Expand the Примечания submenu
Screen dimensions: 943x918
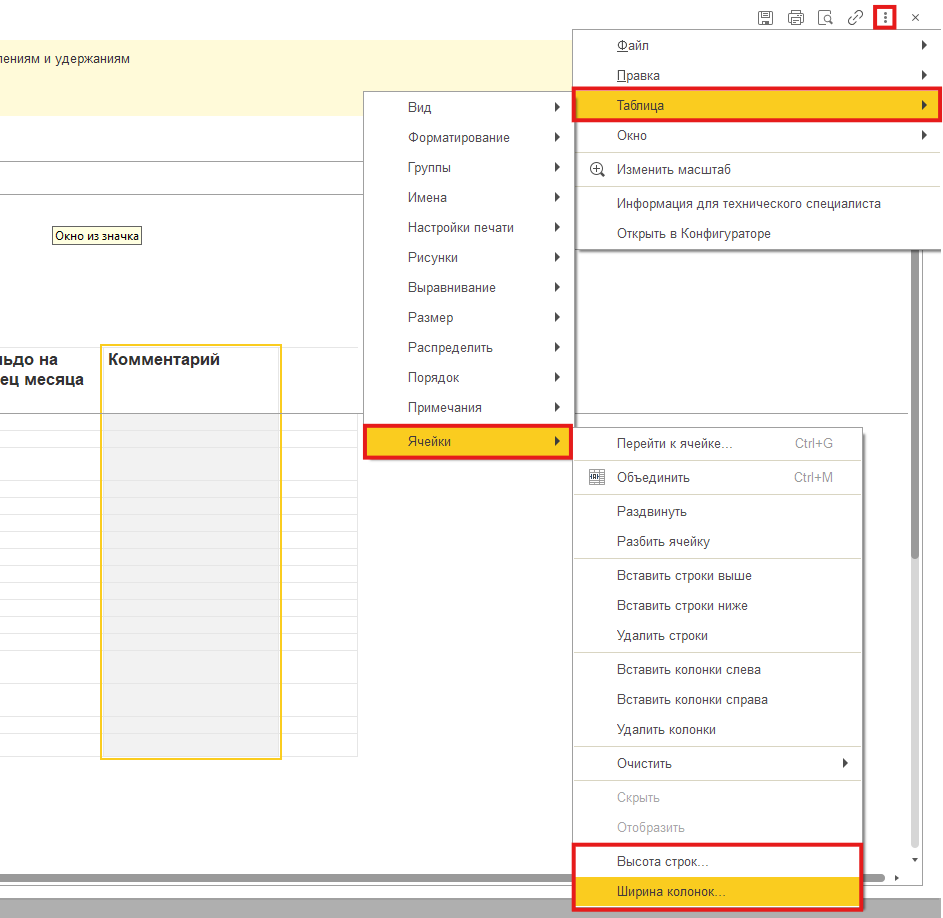coord(469,407)
